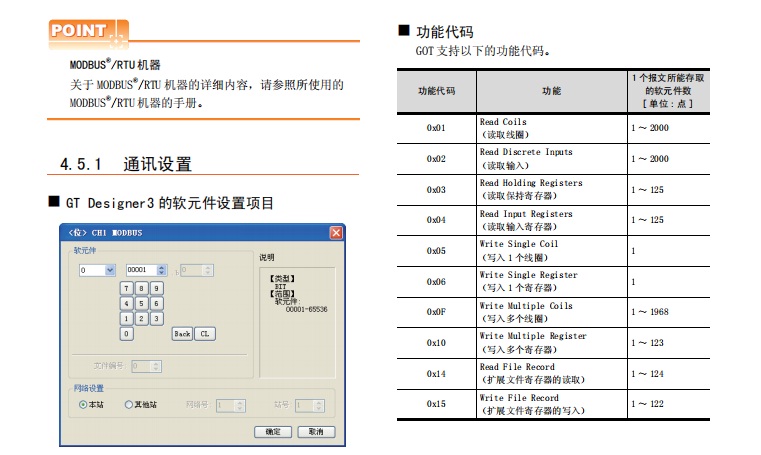Click the 网络号 spinner arrows

240,405
